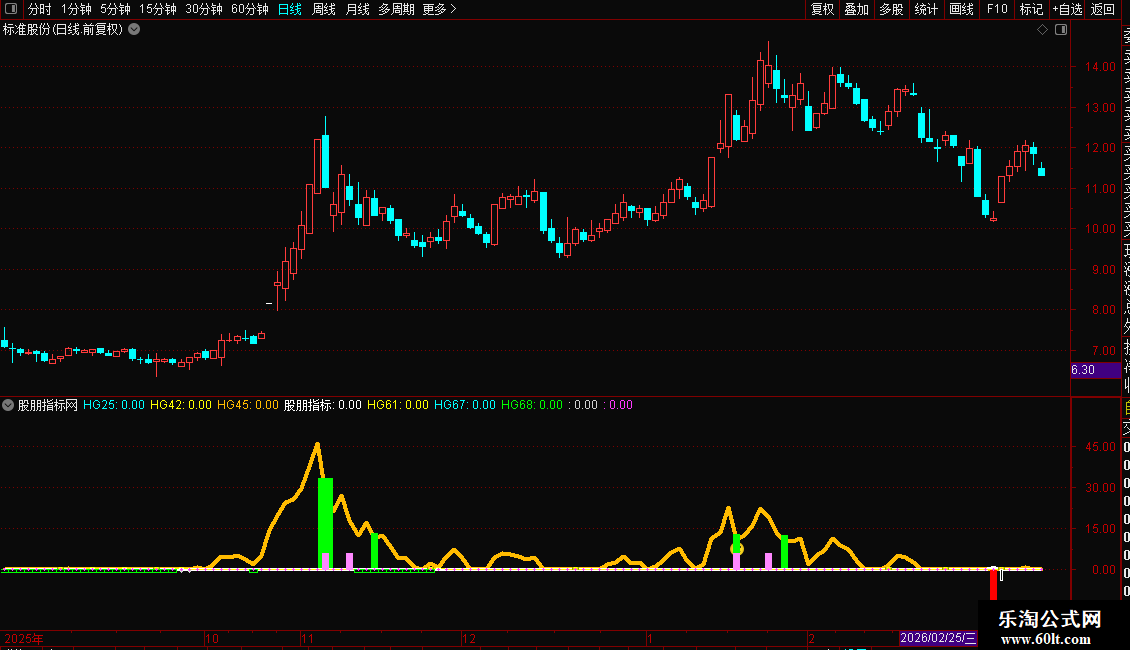Expand the 更多 periods menu
The image size is (1130, 650).
[440, 9]
